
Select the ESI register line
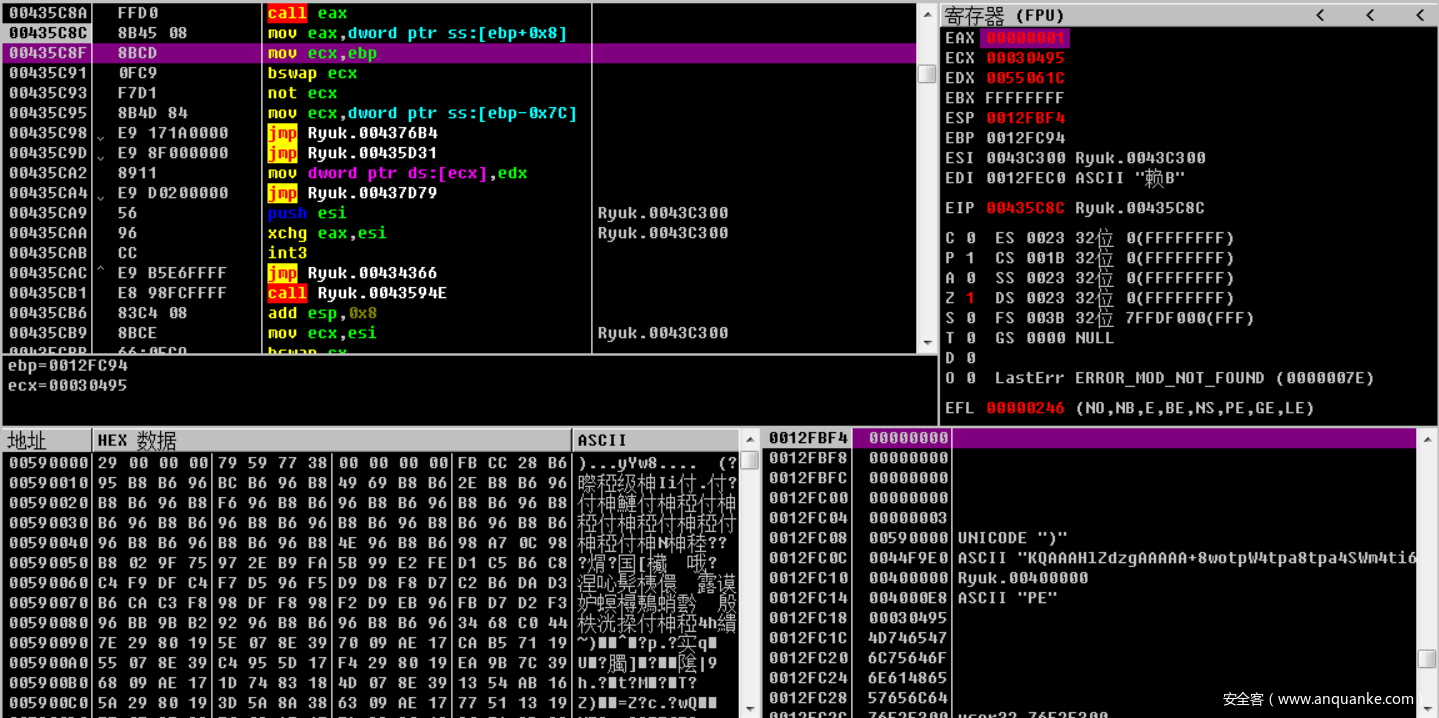[x=1075, y=158]
